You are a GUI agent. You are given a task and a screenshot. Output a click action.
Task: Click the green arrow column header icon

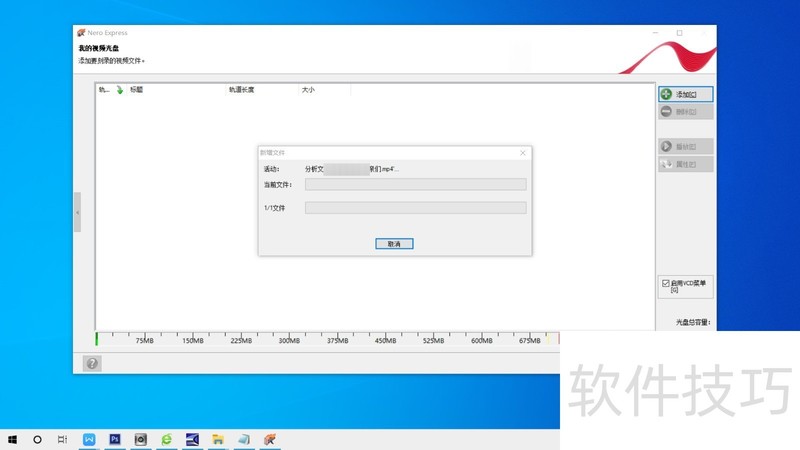[x=119, y=90]
